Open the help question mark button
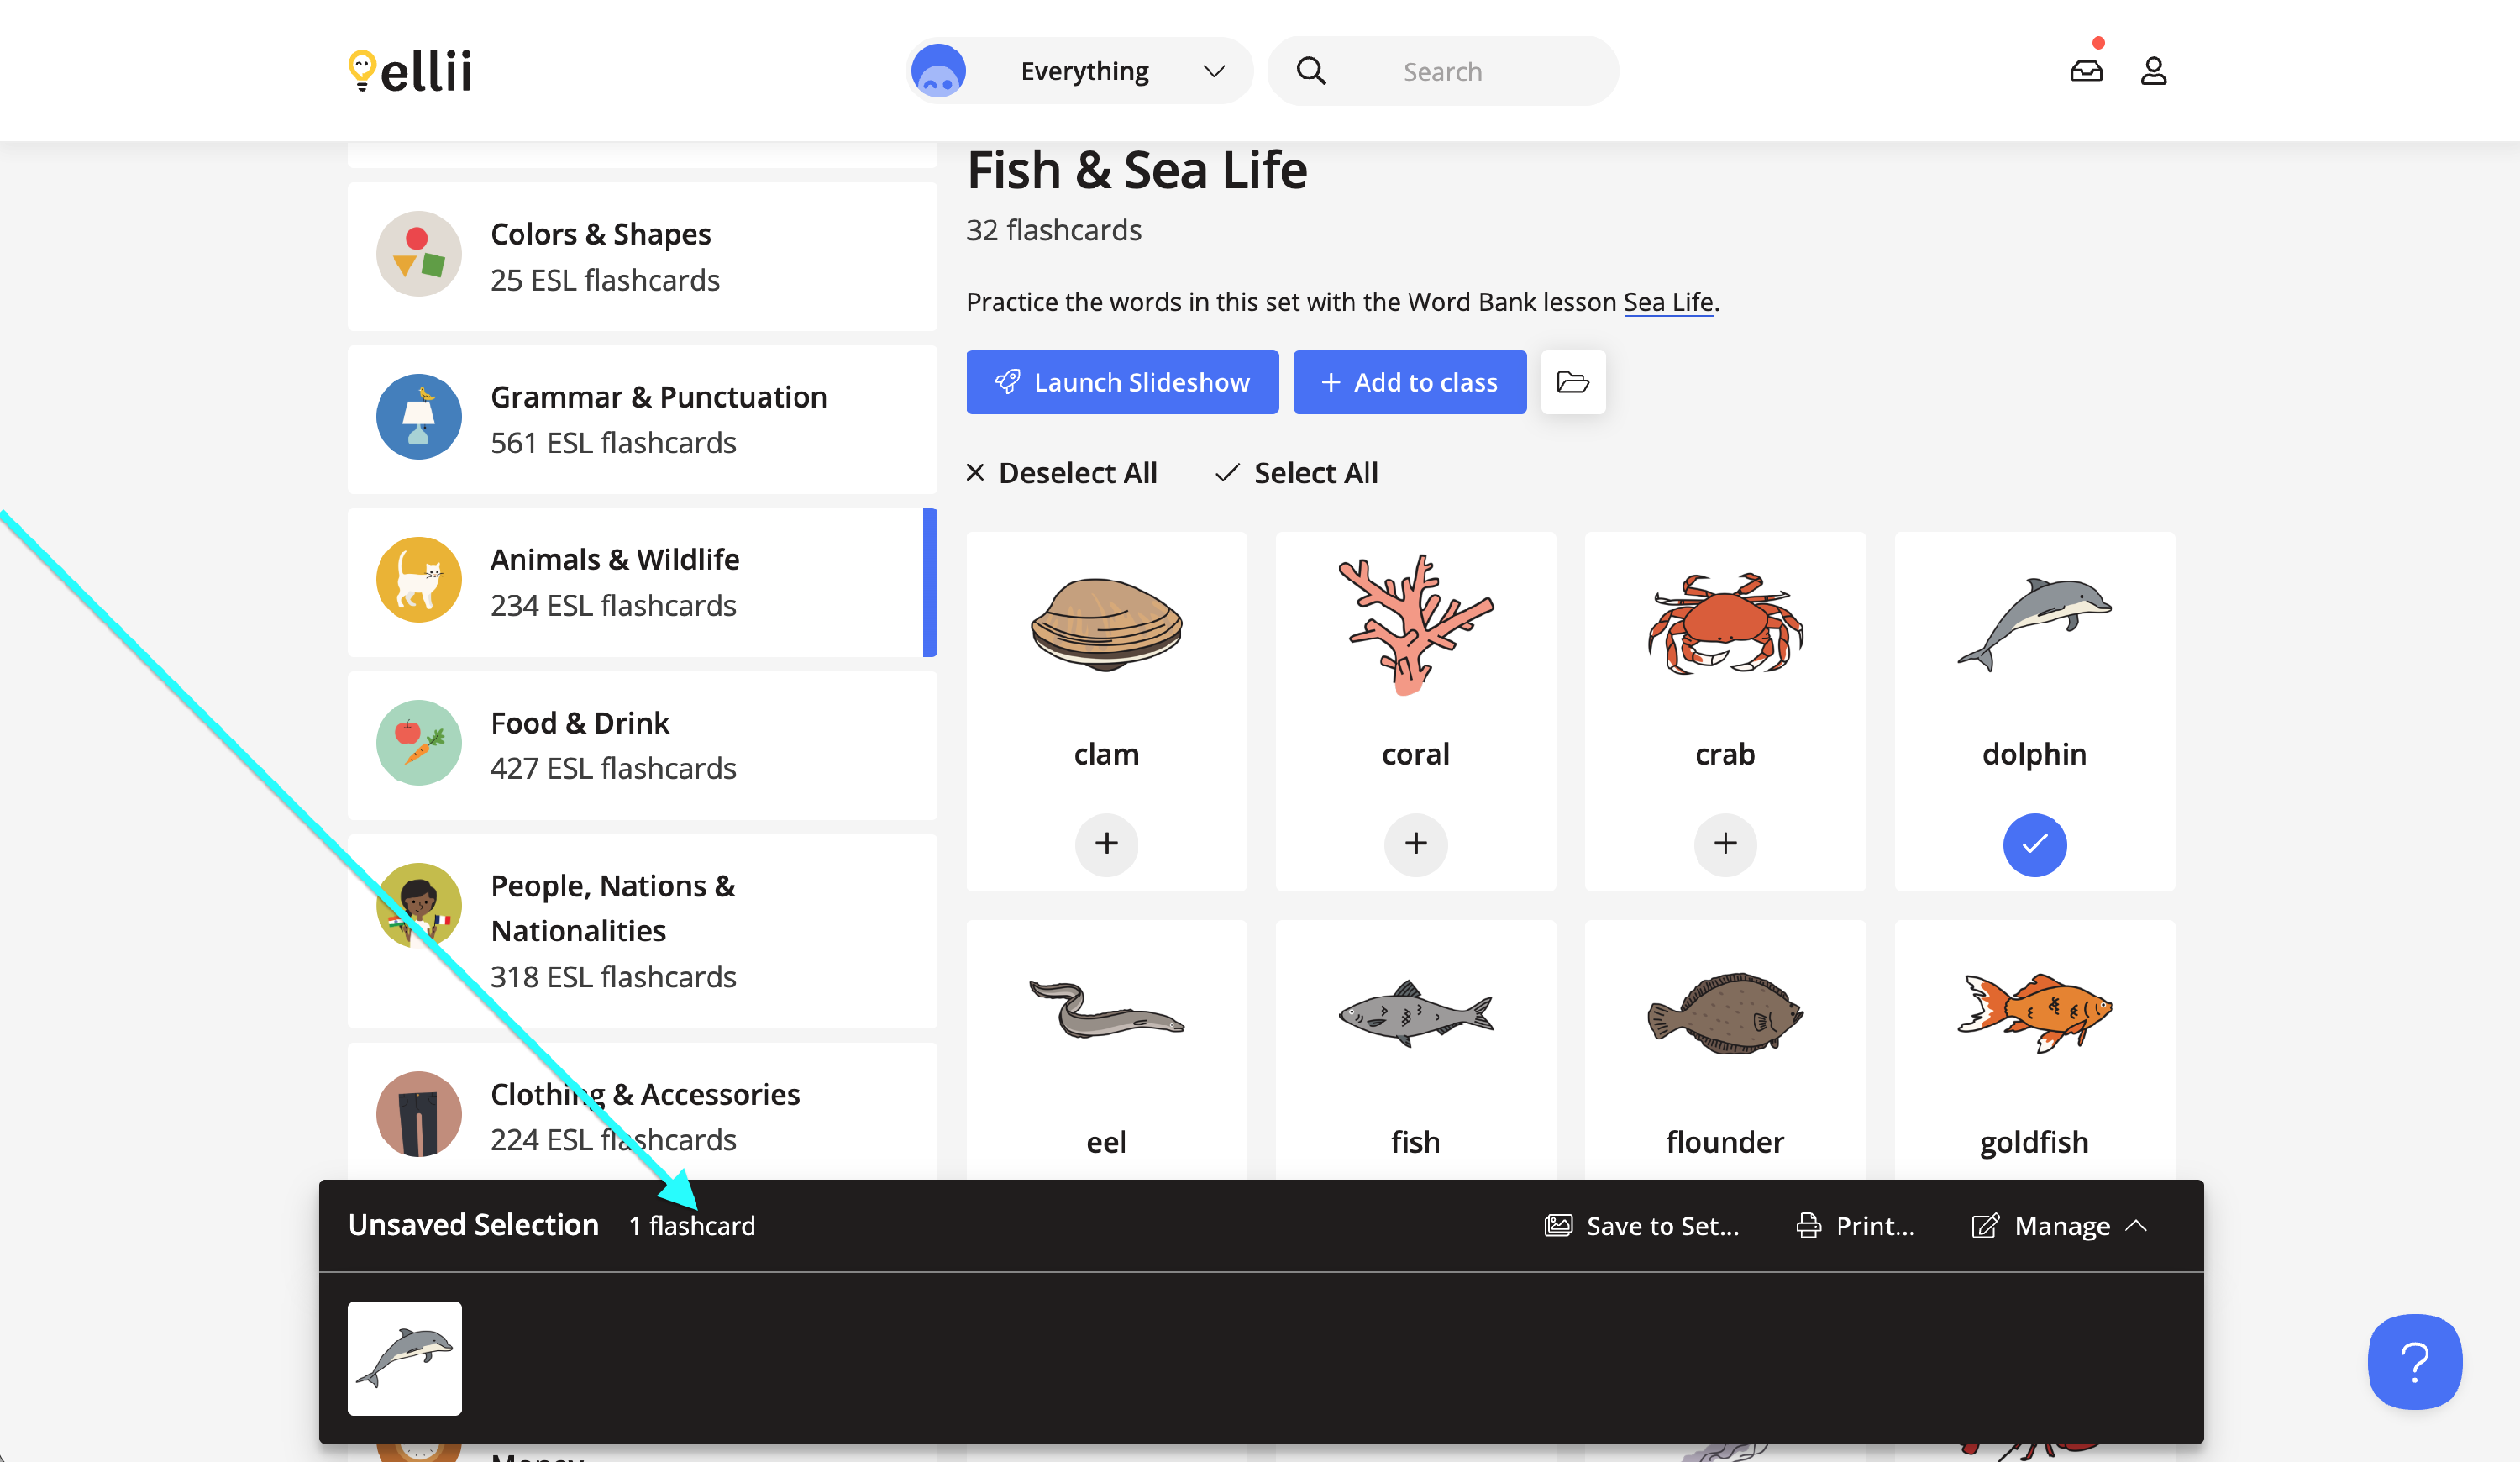Viewport: 2520px width, 1462px height. (x=2414, y=1361)
